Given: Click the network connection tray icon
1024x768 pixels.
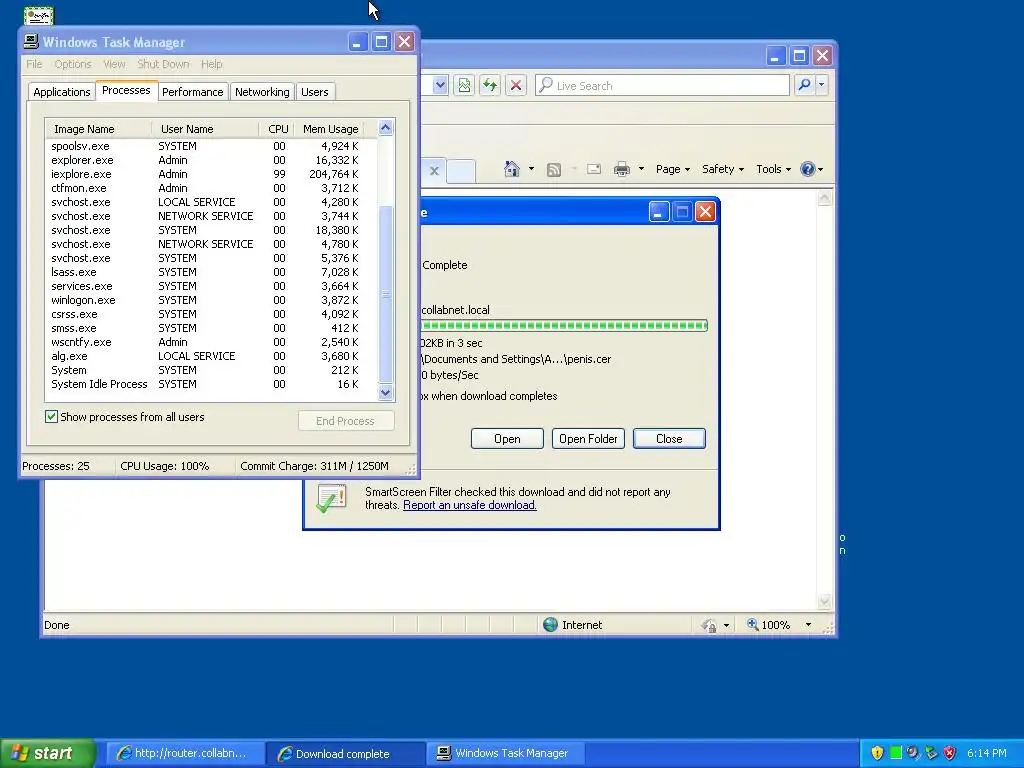Looking at the screenshot, I should (x=932, y=753).
